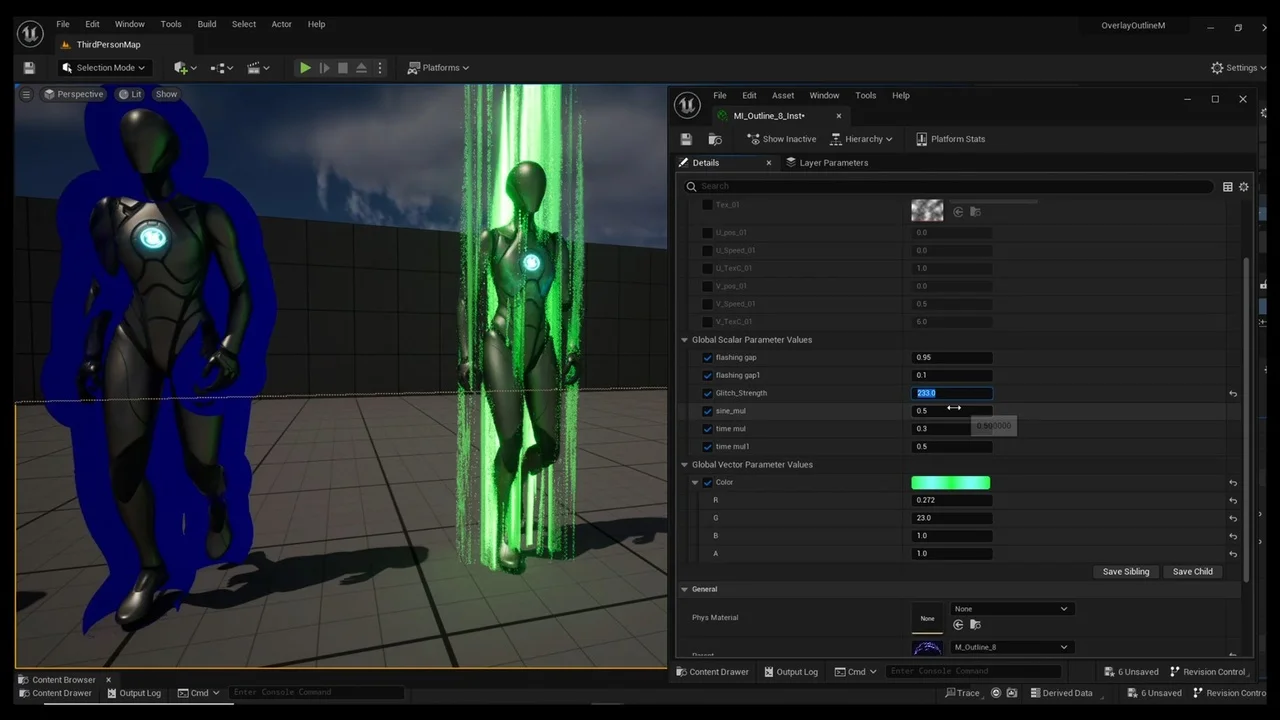1280x720 pixels.
Task: Open the details panel settings gear
Action: click(x=1243, y=187)
